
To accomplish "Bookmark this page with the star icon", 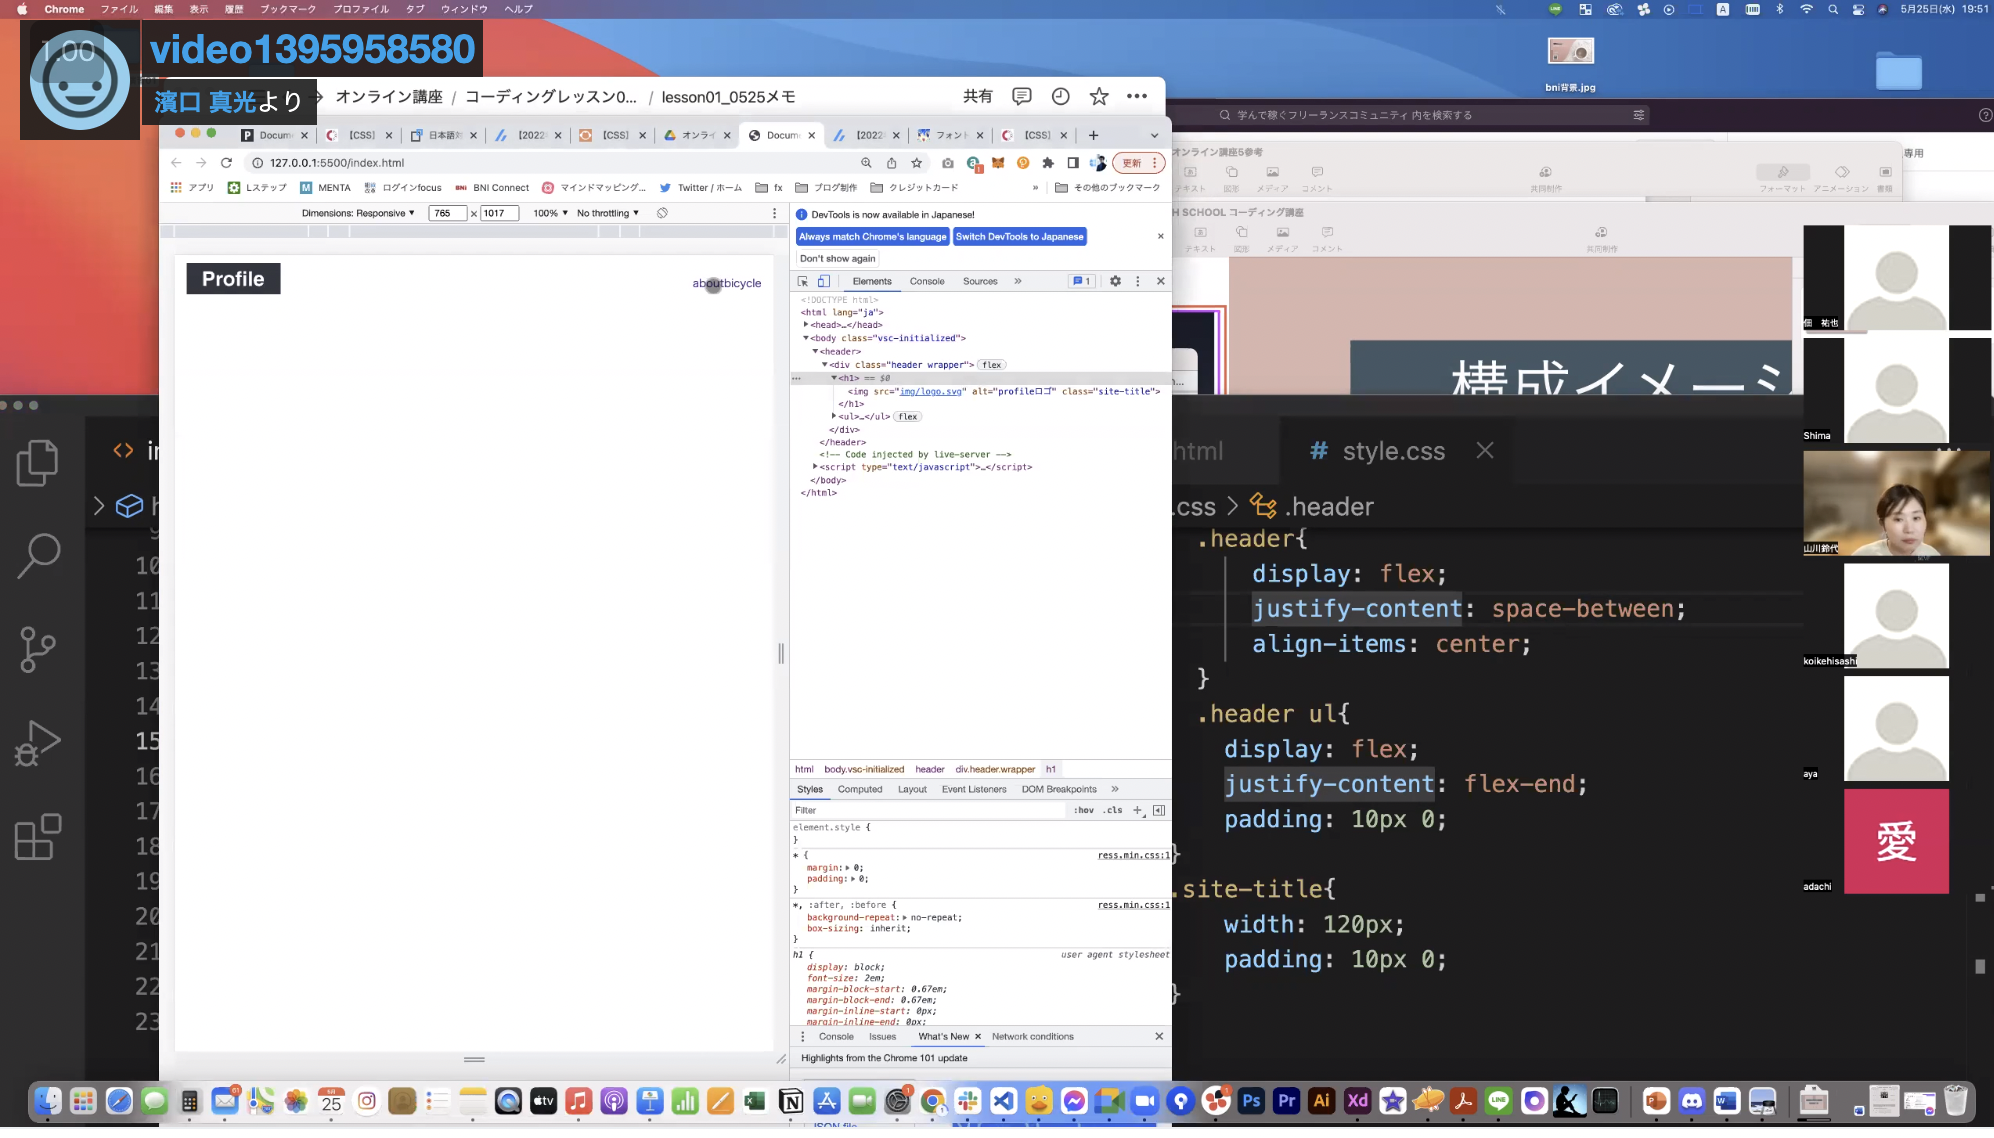I will pyautogui.click(x=916, y=162).
